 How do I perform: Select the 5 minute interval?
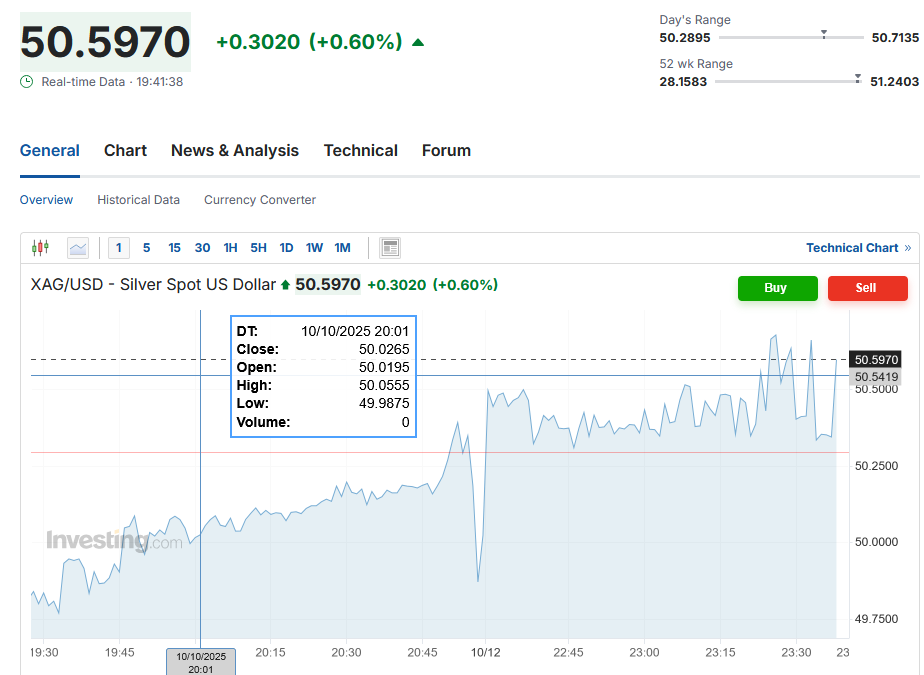(x=146, y=248)
